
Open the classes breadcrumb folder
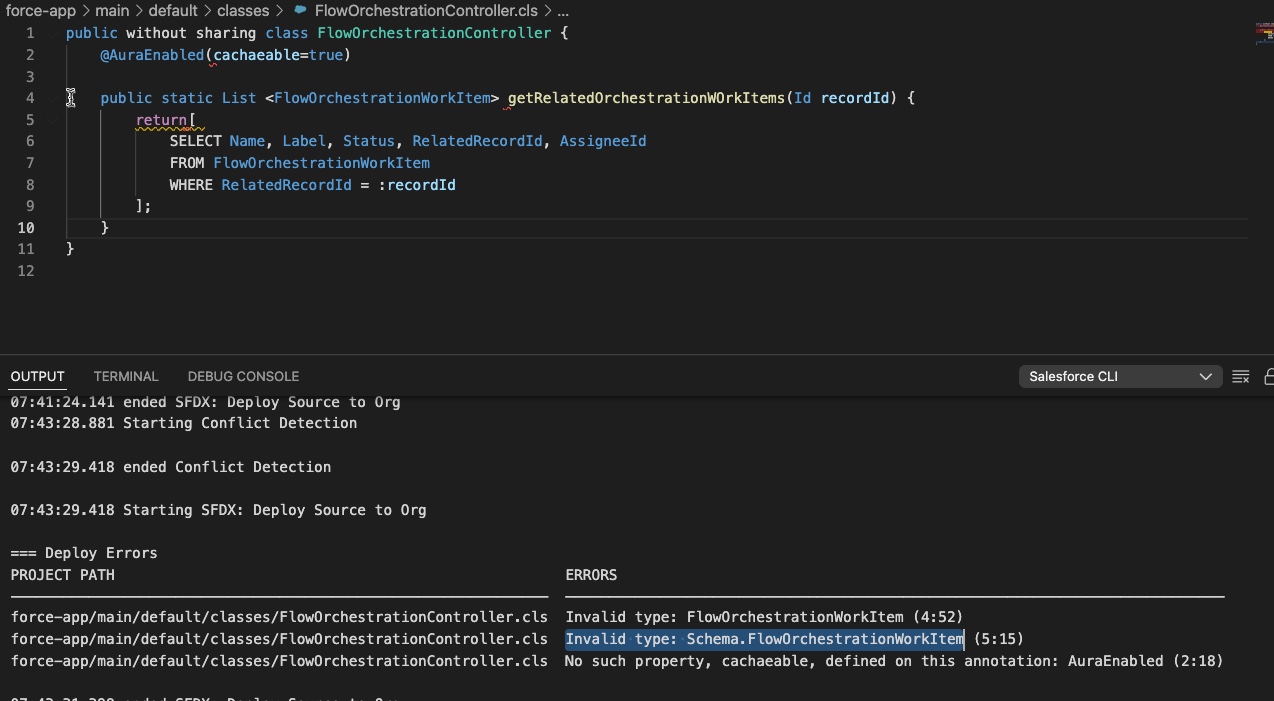tap(243, 11)
